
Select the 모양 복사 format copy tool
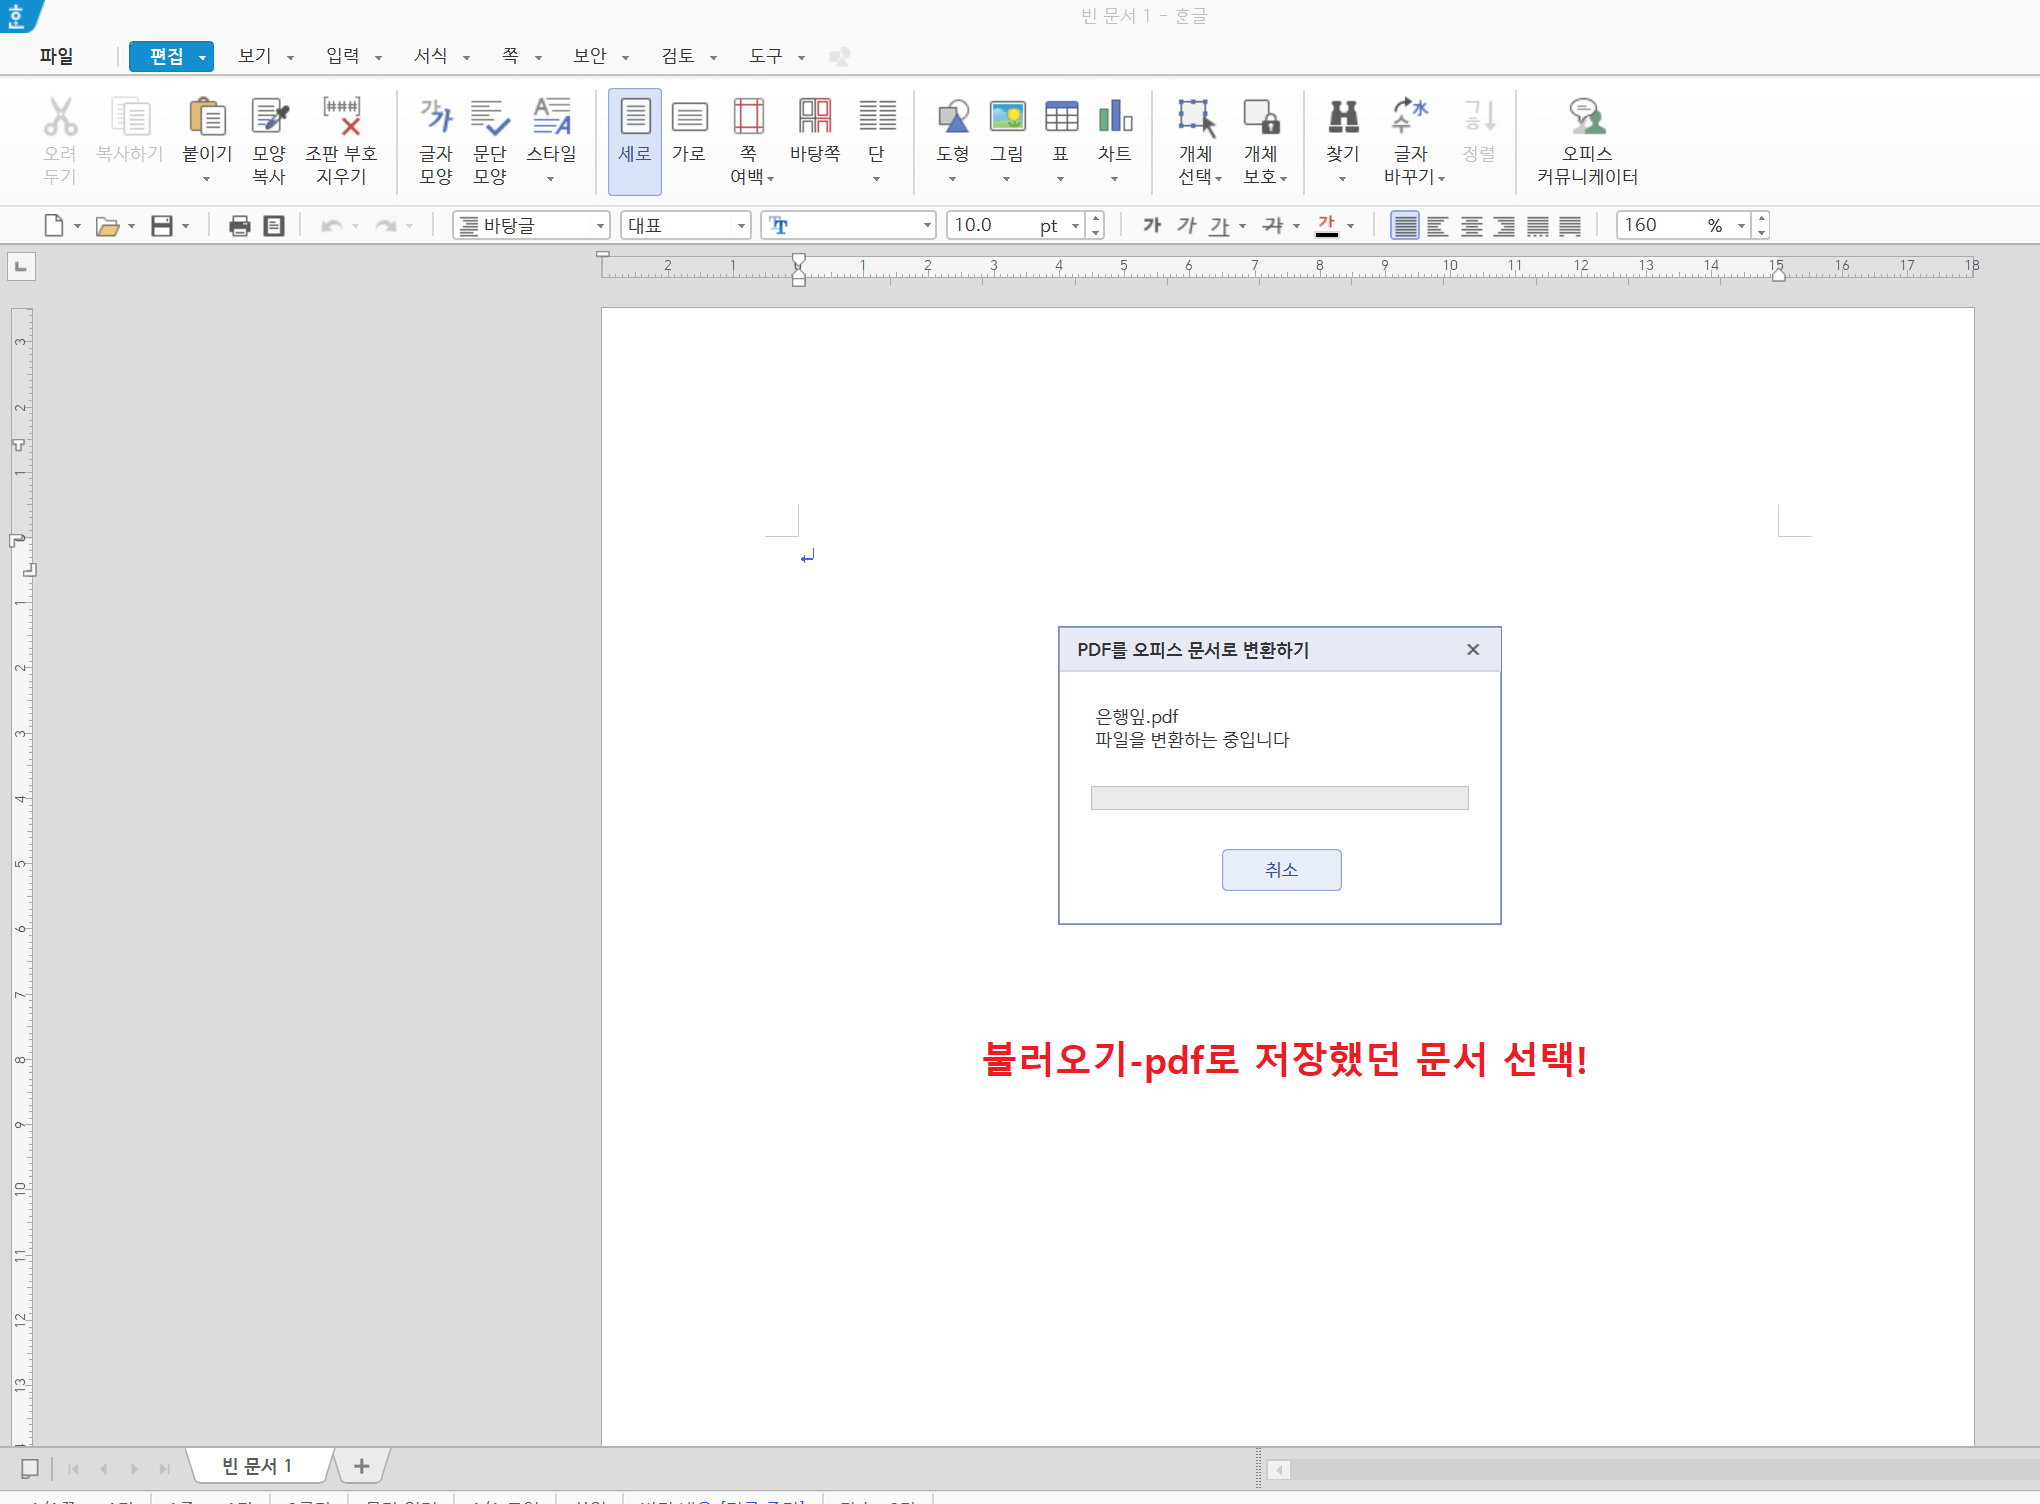click(269, 119)
